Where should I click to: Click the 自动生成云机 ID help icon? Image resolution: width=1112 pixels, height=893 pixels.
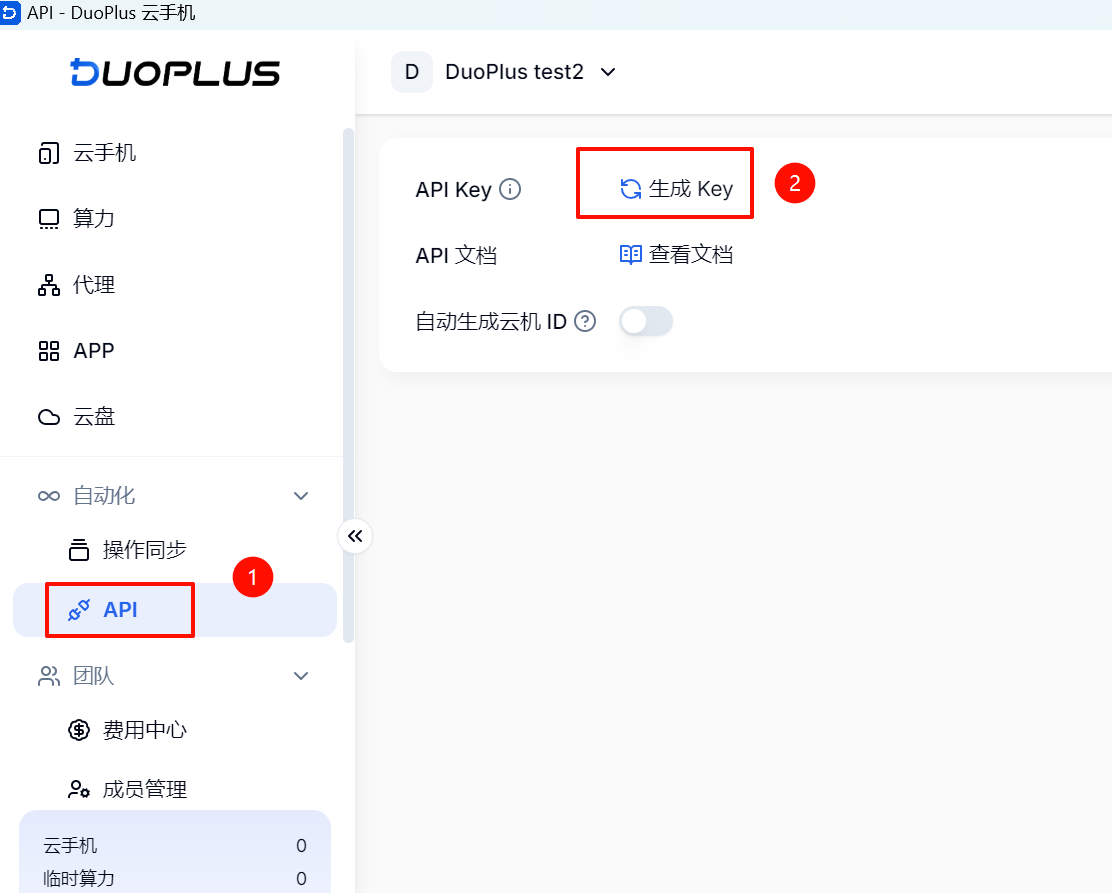[584, 321]
